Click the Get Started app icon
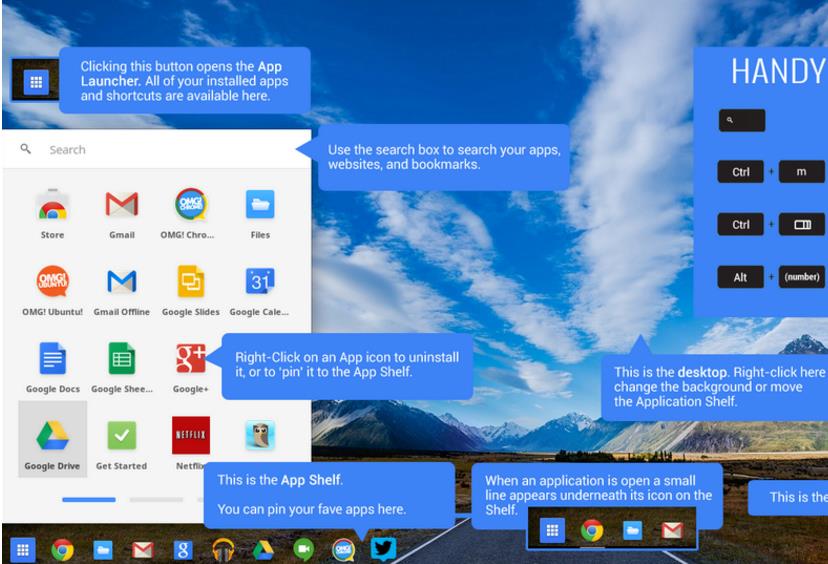828x564 pixels. [x=121, y=437]
